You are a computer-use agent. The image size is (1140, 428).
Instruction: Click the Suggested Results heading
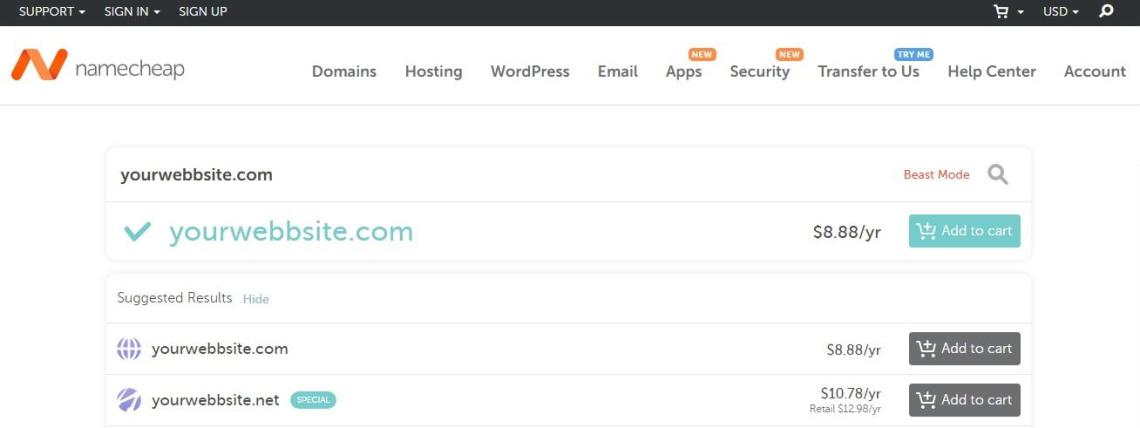(174, 298)
